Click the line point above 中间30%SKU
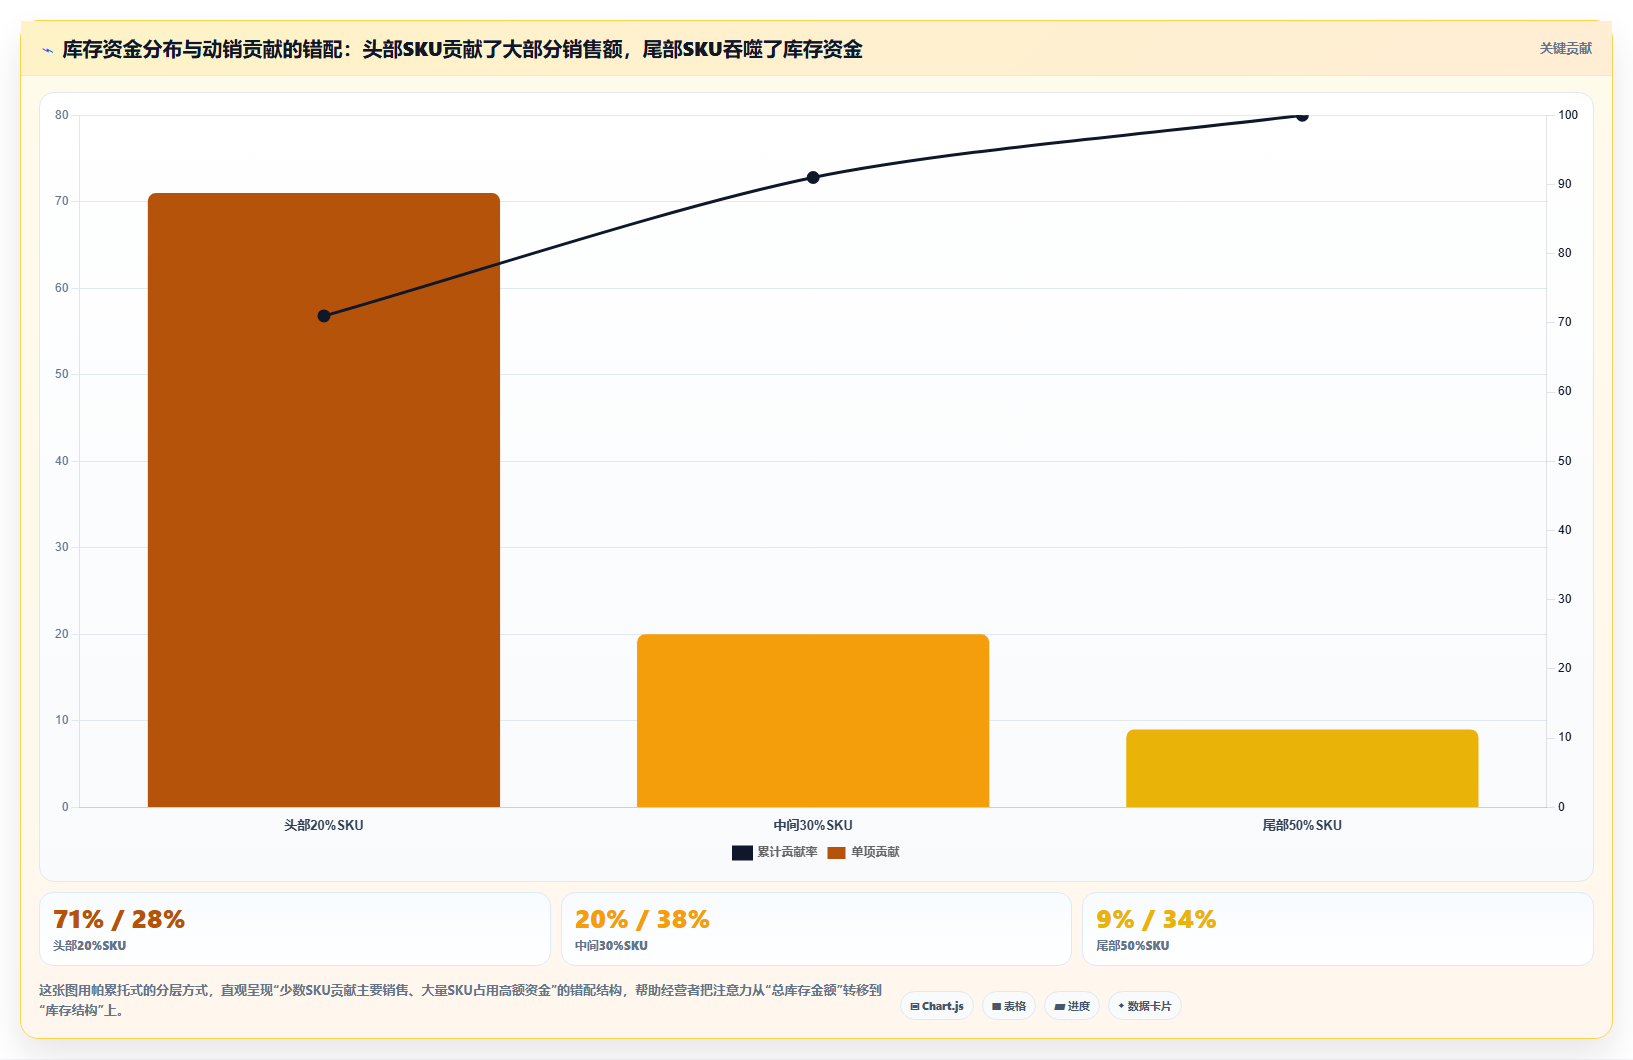1633x1060 pixels. (x=813, y=177)
